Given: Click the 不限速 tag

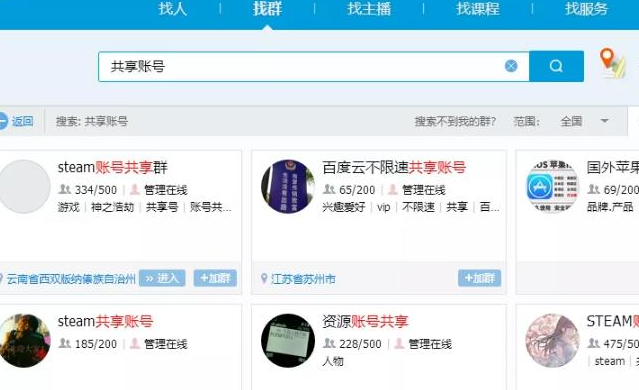Looking at the screenshot, I should pos(419,207).
